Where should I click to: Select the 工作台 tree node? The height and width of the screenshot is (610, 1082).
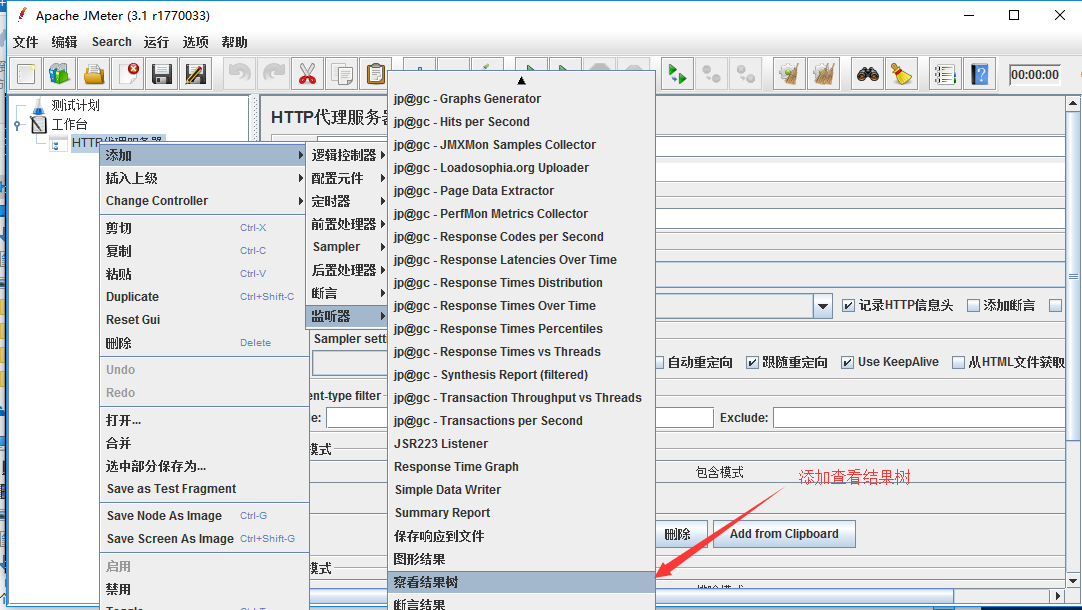(x=69, y=124)
